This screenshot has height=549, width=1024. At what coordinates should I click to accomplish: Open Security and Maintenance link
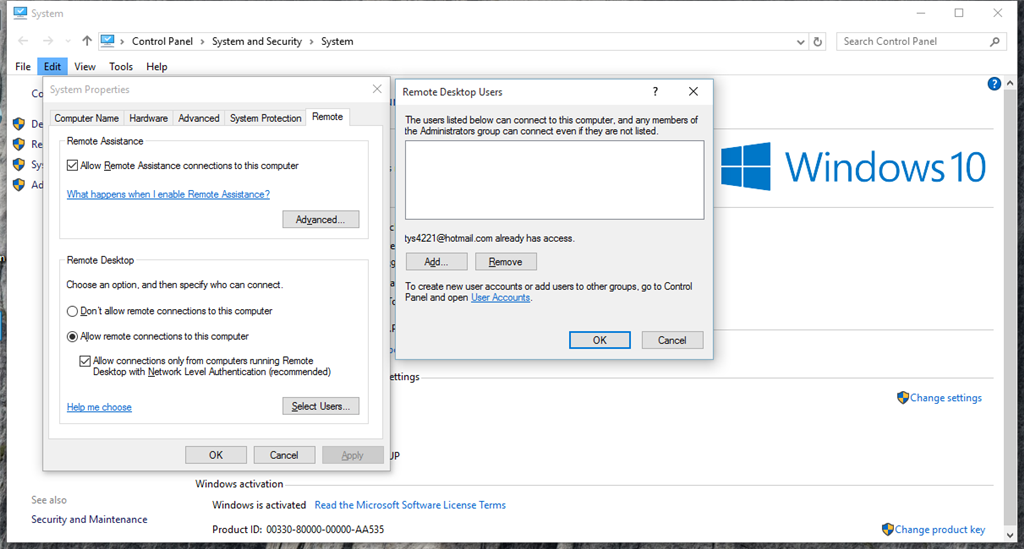(89, 520)
